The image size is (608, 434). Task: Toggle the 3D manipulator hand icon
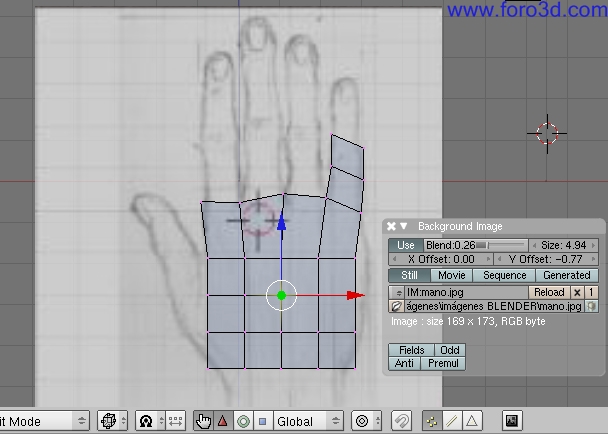click(203, 421)
